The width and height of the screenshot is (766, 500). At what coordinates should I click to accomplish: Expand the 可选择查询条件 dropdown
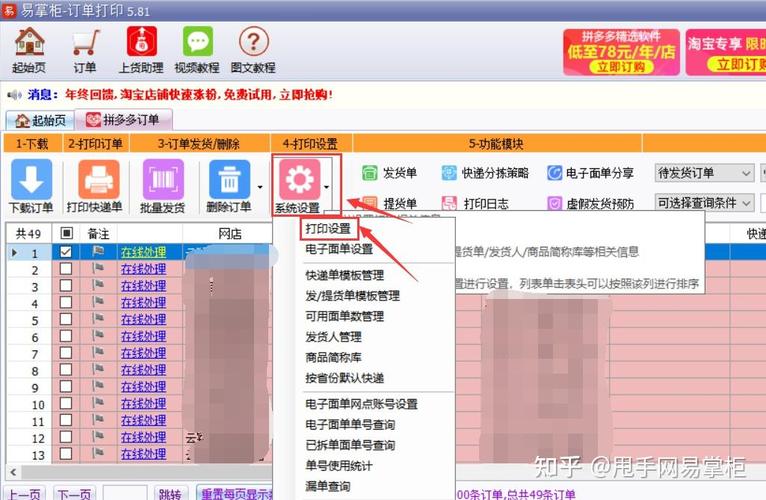pos(745,203)
